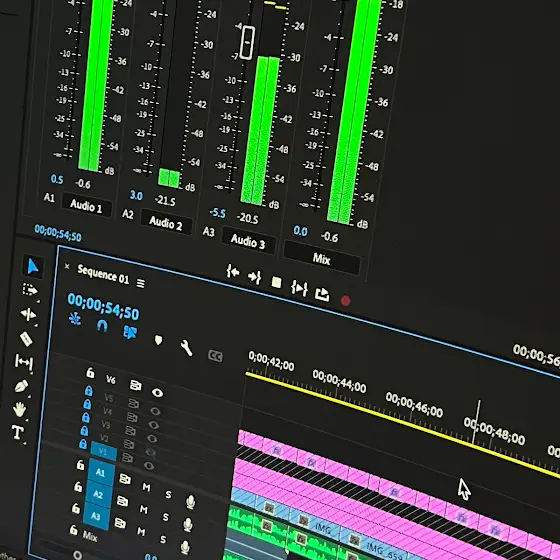Toggle V4 track output eye
Viewport: 560px width, 560px height.
[154, 425]
